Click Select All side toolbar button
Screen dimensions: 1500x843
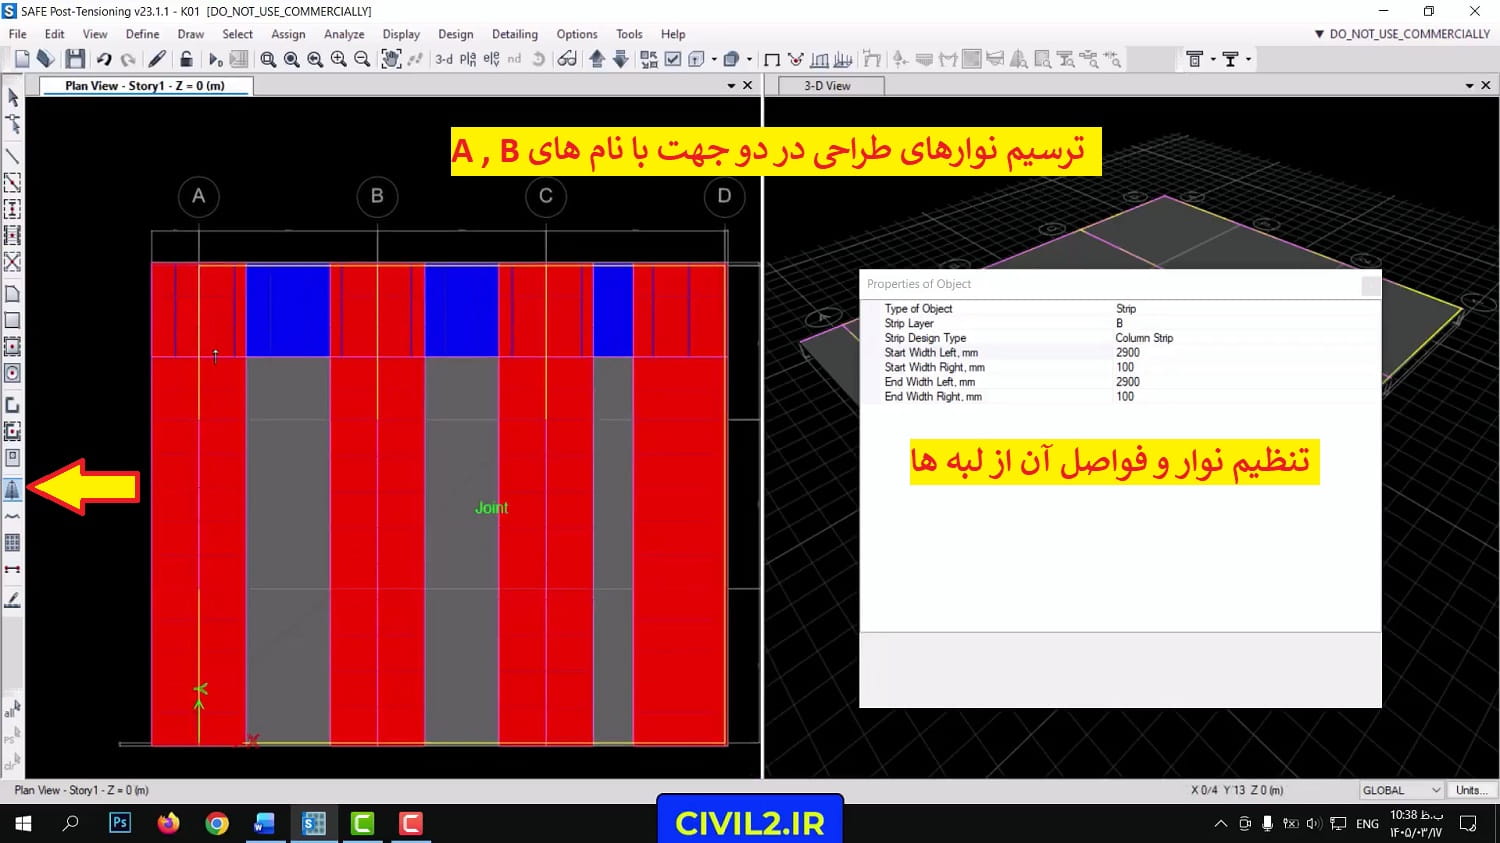pos(12,710)
